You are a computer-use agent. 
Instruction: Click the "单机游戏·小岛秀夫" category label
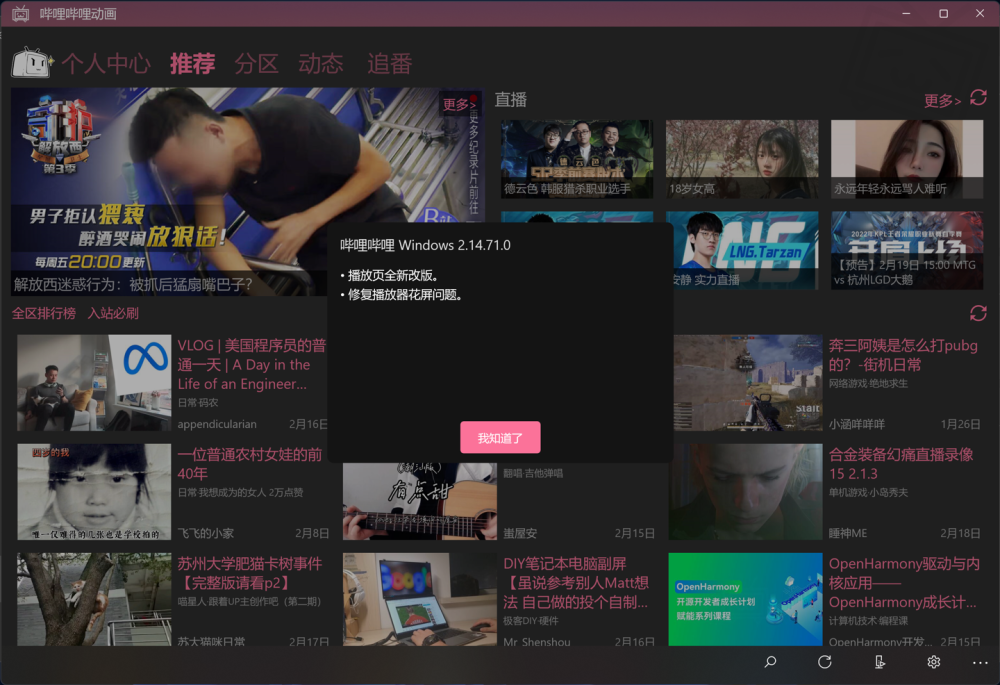[868, 492]
